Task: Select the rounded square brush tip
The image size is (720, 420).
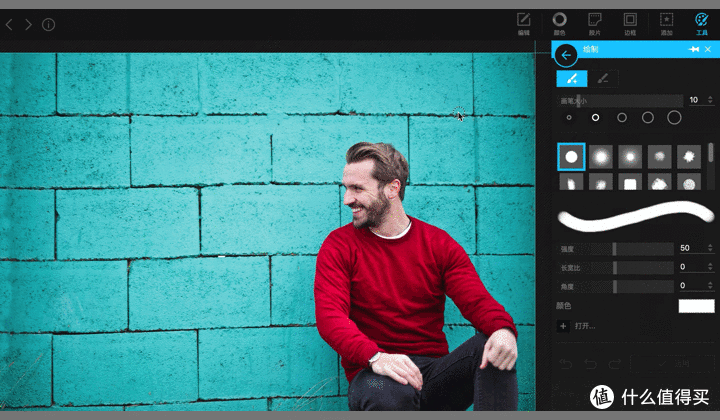Action: 630,182
